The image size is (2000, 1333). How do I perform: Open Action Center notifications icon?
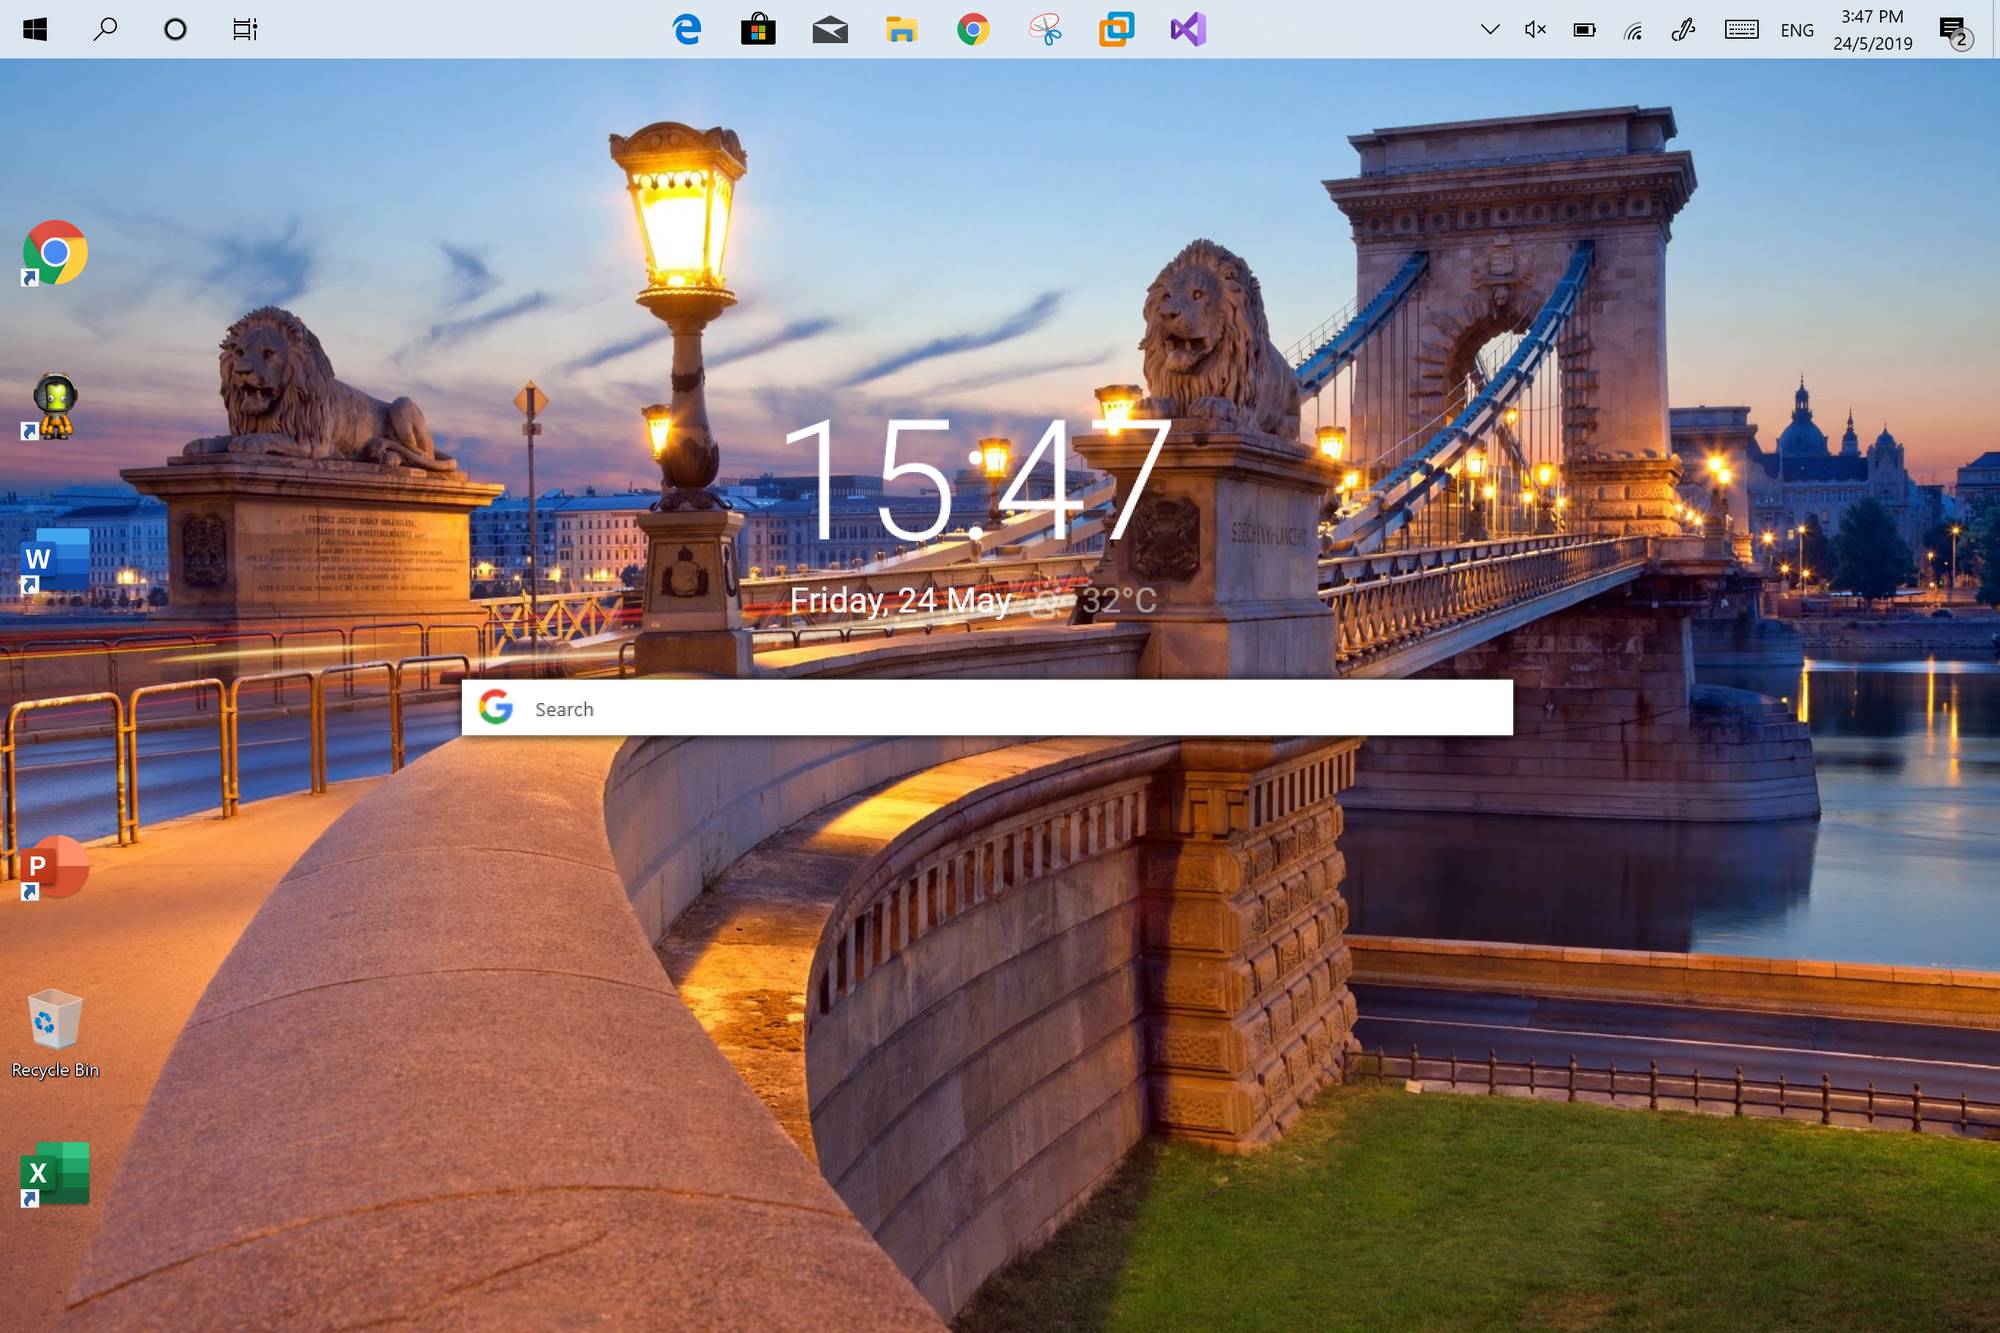(x=1955, y=31)
